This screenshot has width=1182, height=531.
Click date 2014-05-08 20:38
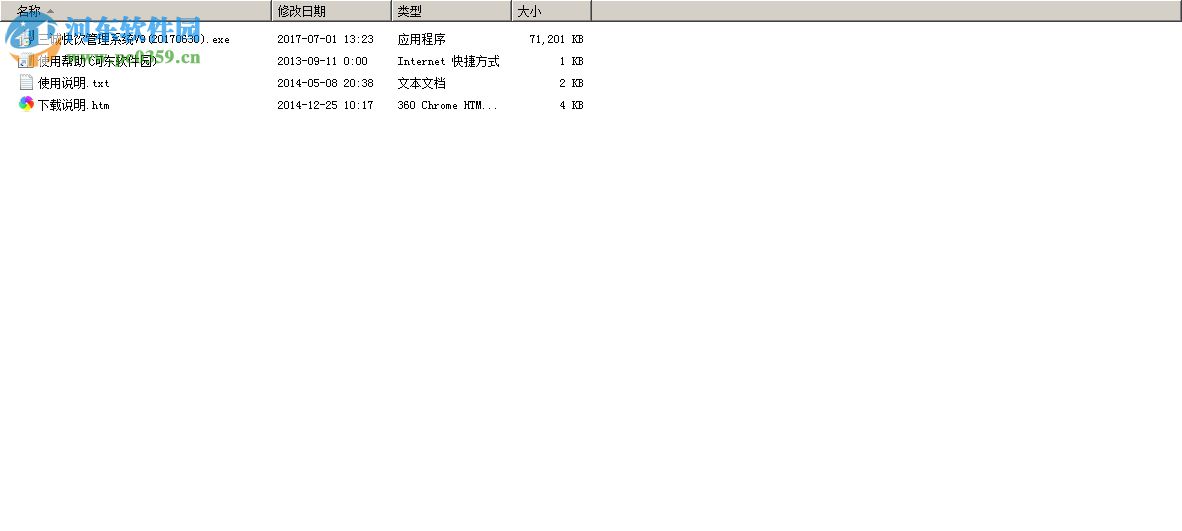point(326,83)
